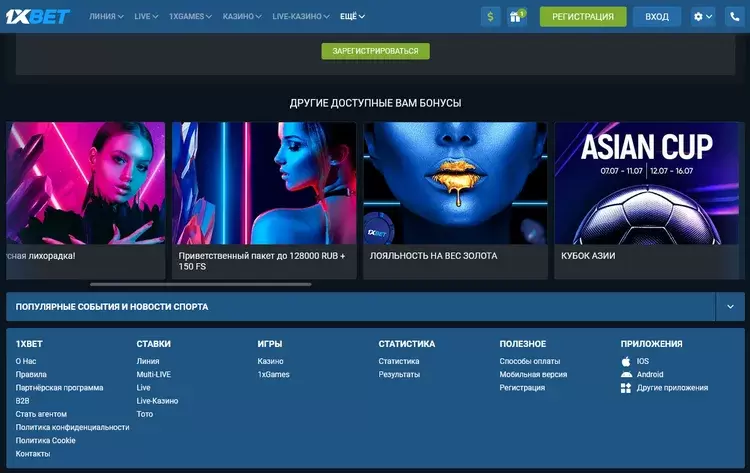Click the 1XBET logo
Viewport: 750px width, 473px height.
click(x=37, y=16)
